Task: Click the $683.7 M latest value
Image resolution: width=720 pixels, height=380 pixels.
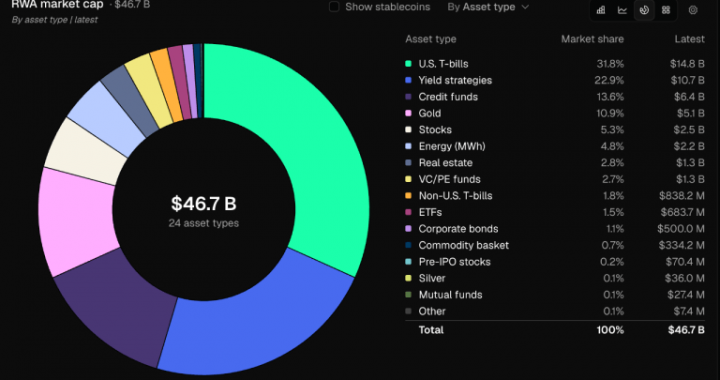Action: [x=682, y=212]
